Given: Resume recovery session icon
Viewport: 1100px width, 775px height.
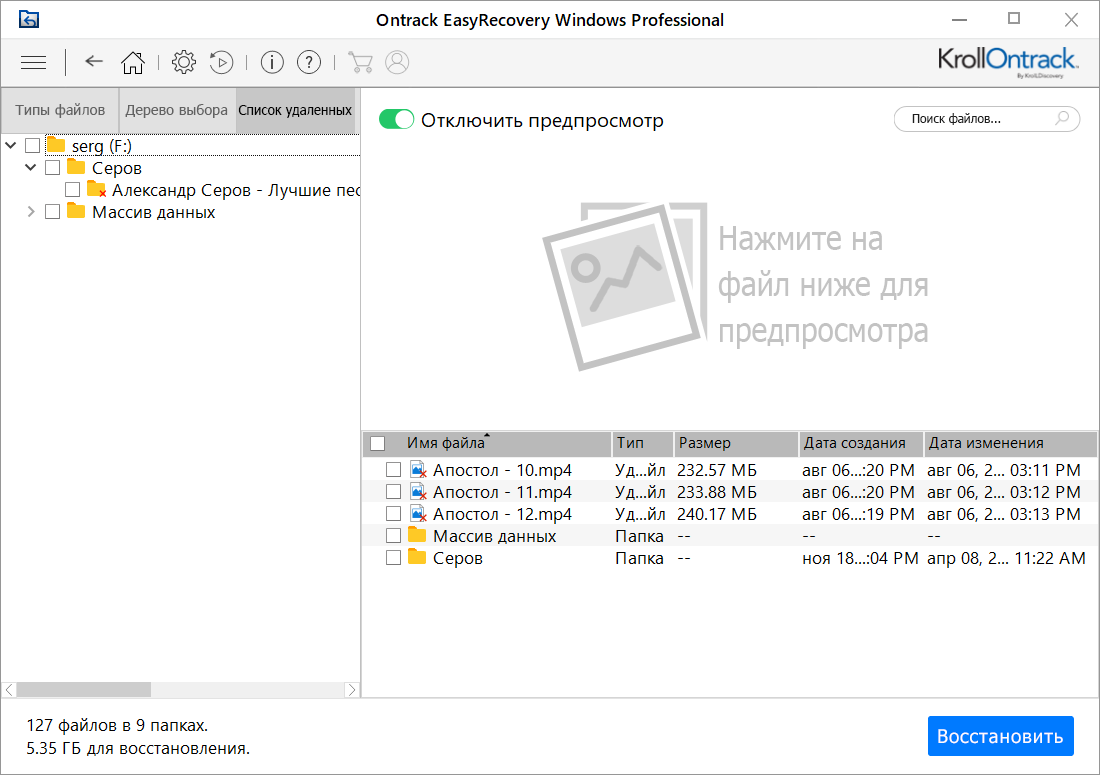Looking at the screenshot, I should click(222, 62).
